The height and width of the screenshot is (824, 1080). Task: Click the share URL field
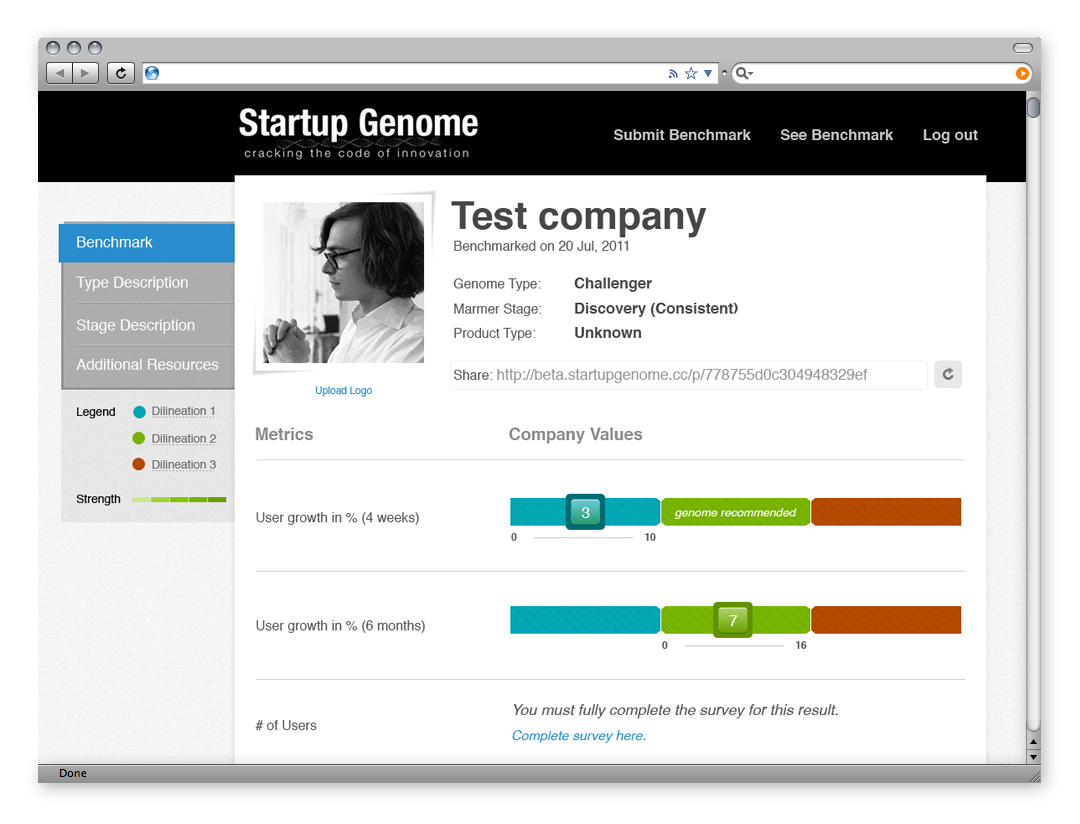coord(689,375)
